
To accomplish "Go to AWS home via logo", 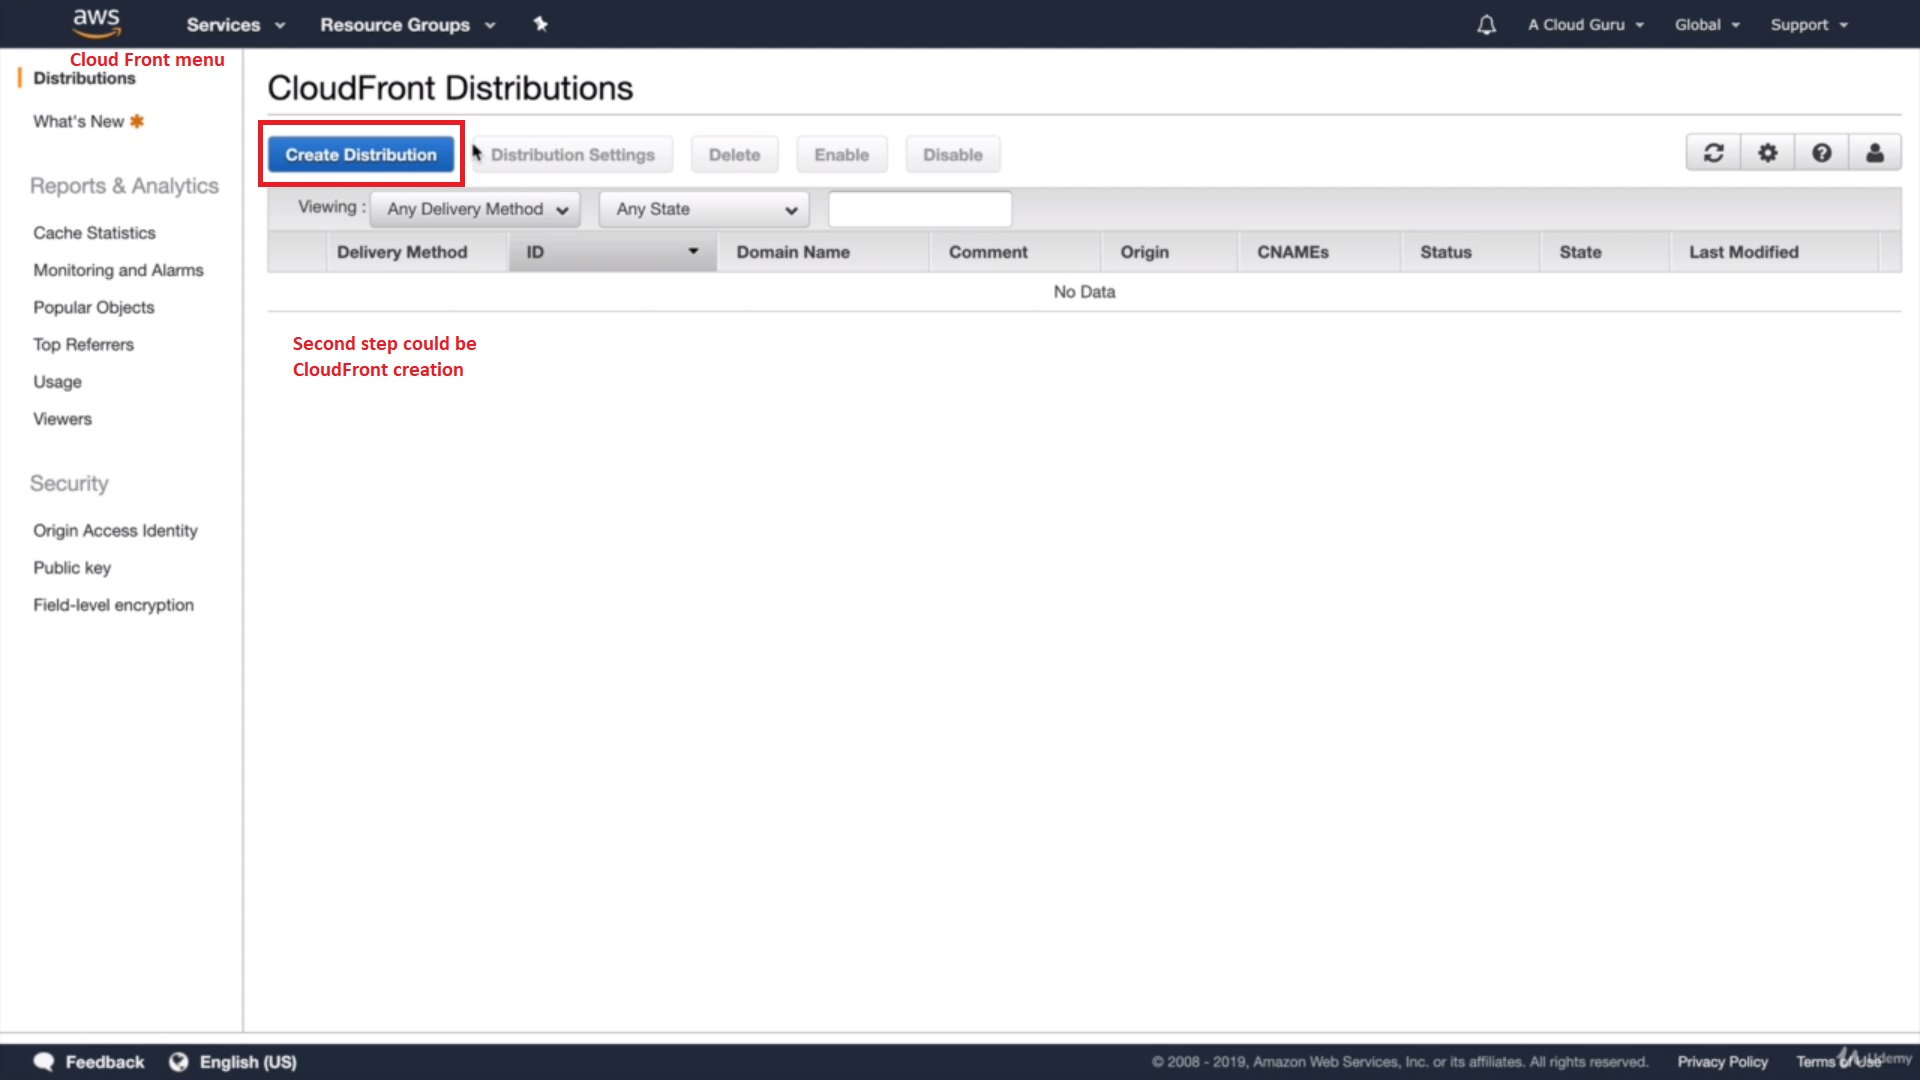I will click(x=96, y=22).
